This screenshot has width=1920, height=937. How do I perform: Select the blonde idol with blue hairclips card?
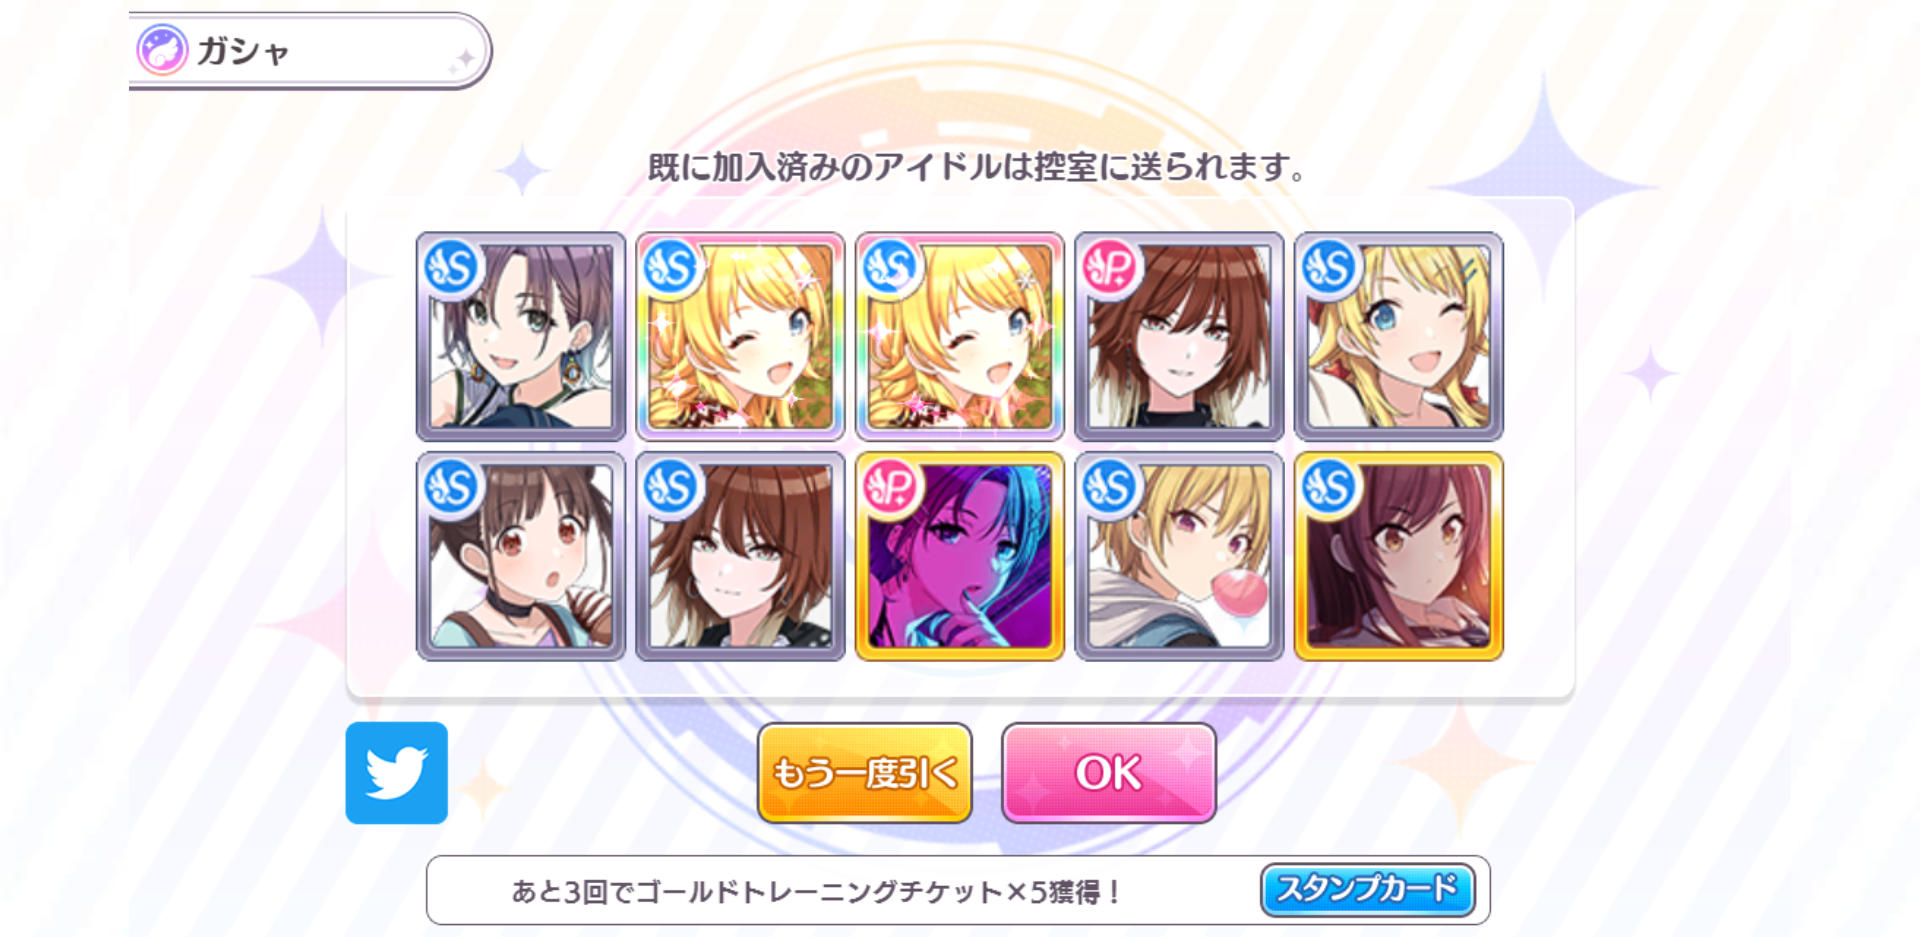click(1399, 337)
